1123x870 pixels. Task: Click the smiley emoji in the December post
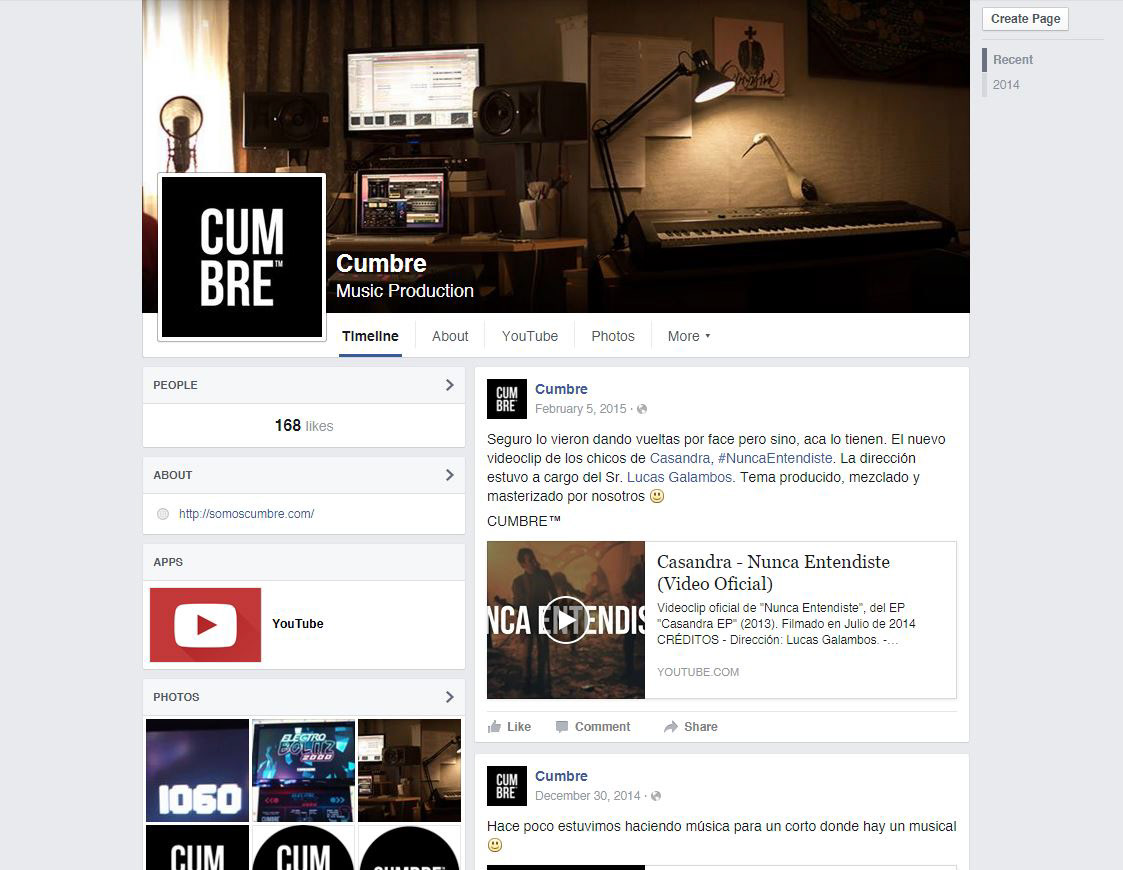point(494,845)
